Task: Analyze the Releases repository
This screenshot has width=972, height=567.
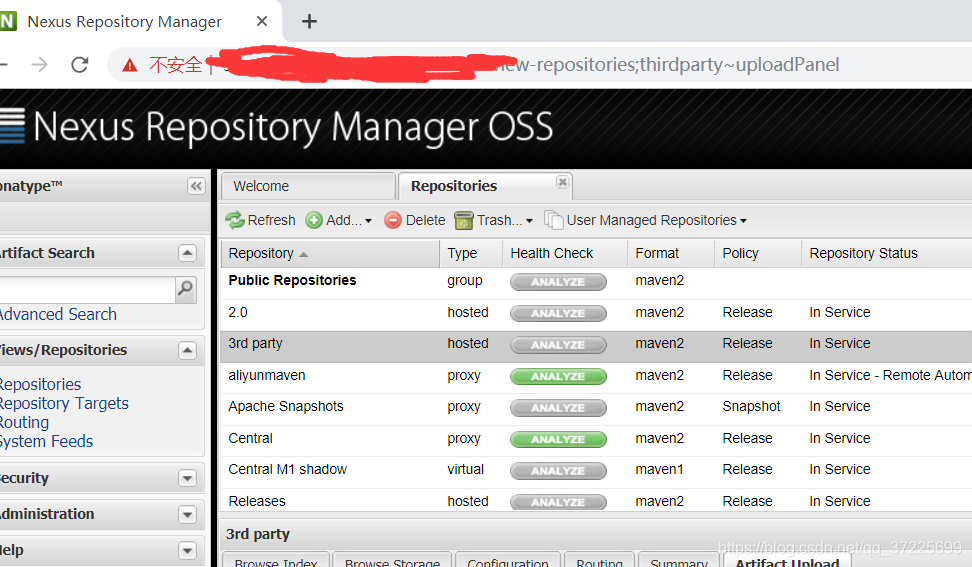Action: coord(558,503)
